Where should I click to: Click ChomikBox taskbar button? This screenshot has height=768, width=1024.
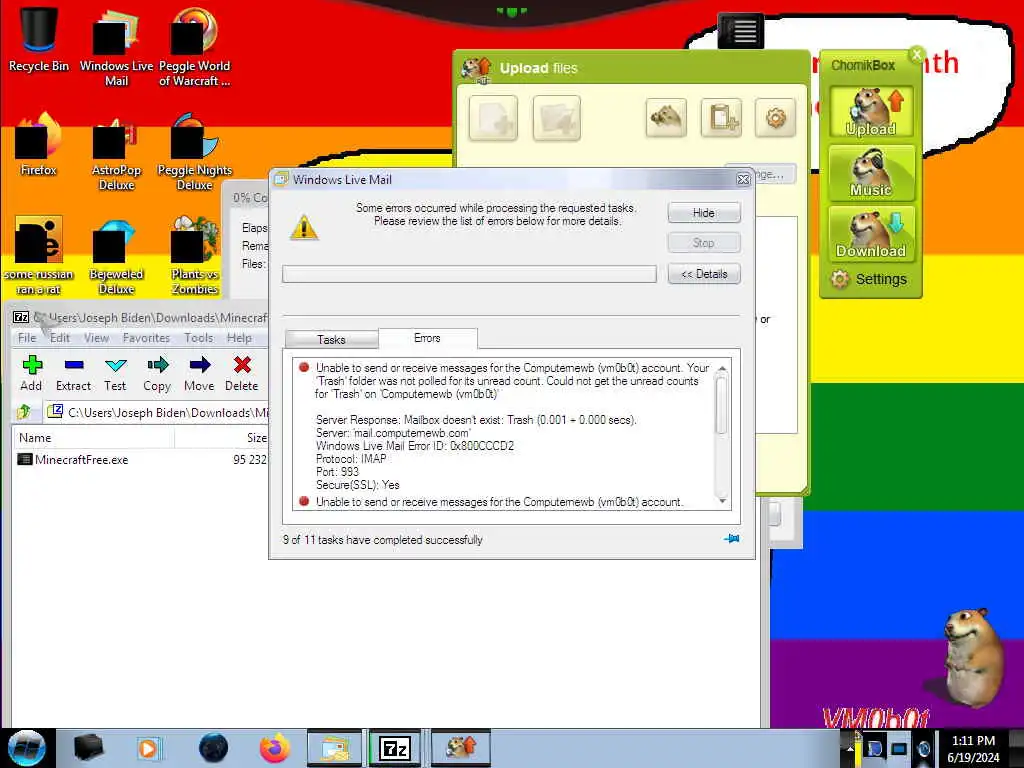coord(461,748)
